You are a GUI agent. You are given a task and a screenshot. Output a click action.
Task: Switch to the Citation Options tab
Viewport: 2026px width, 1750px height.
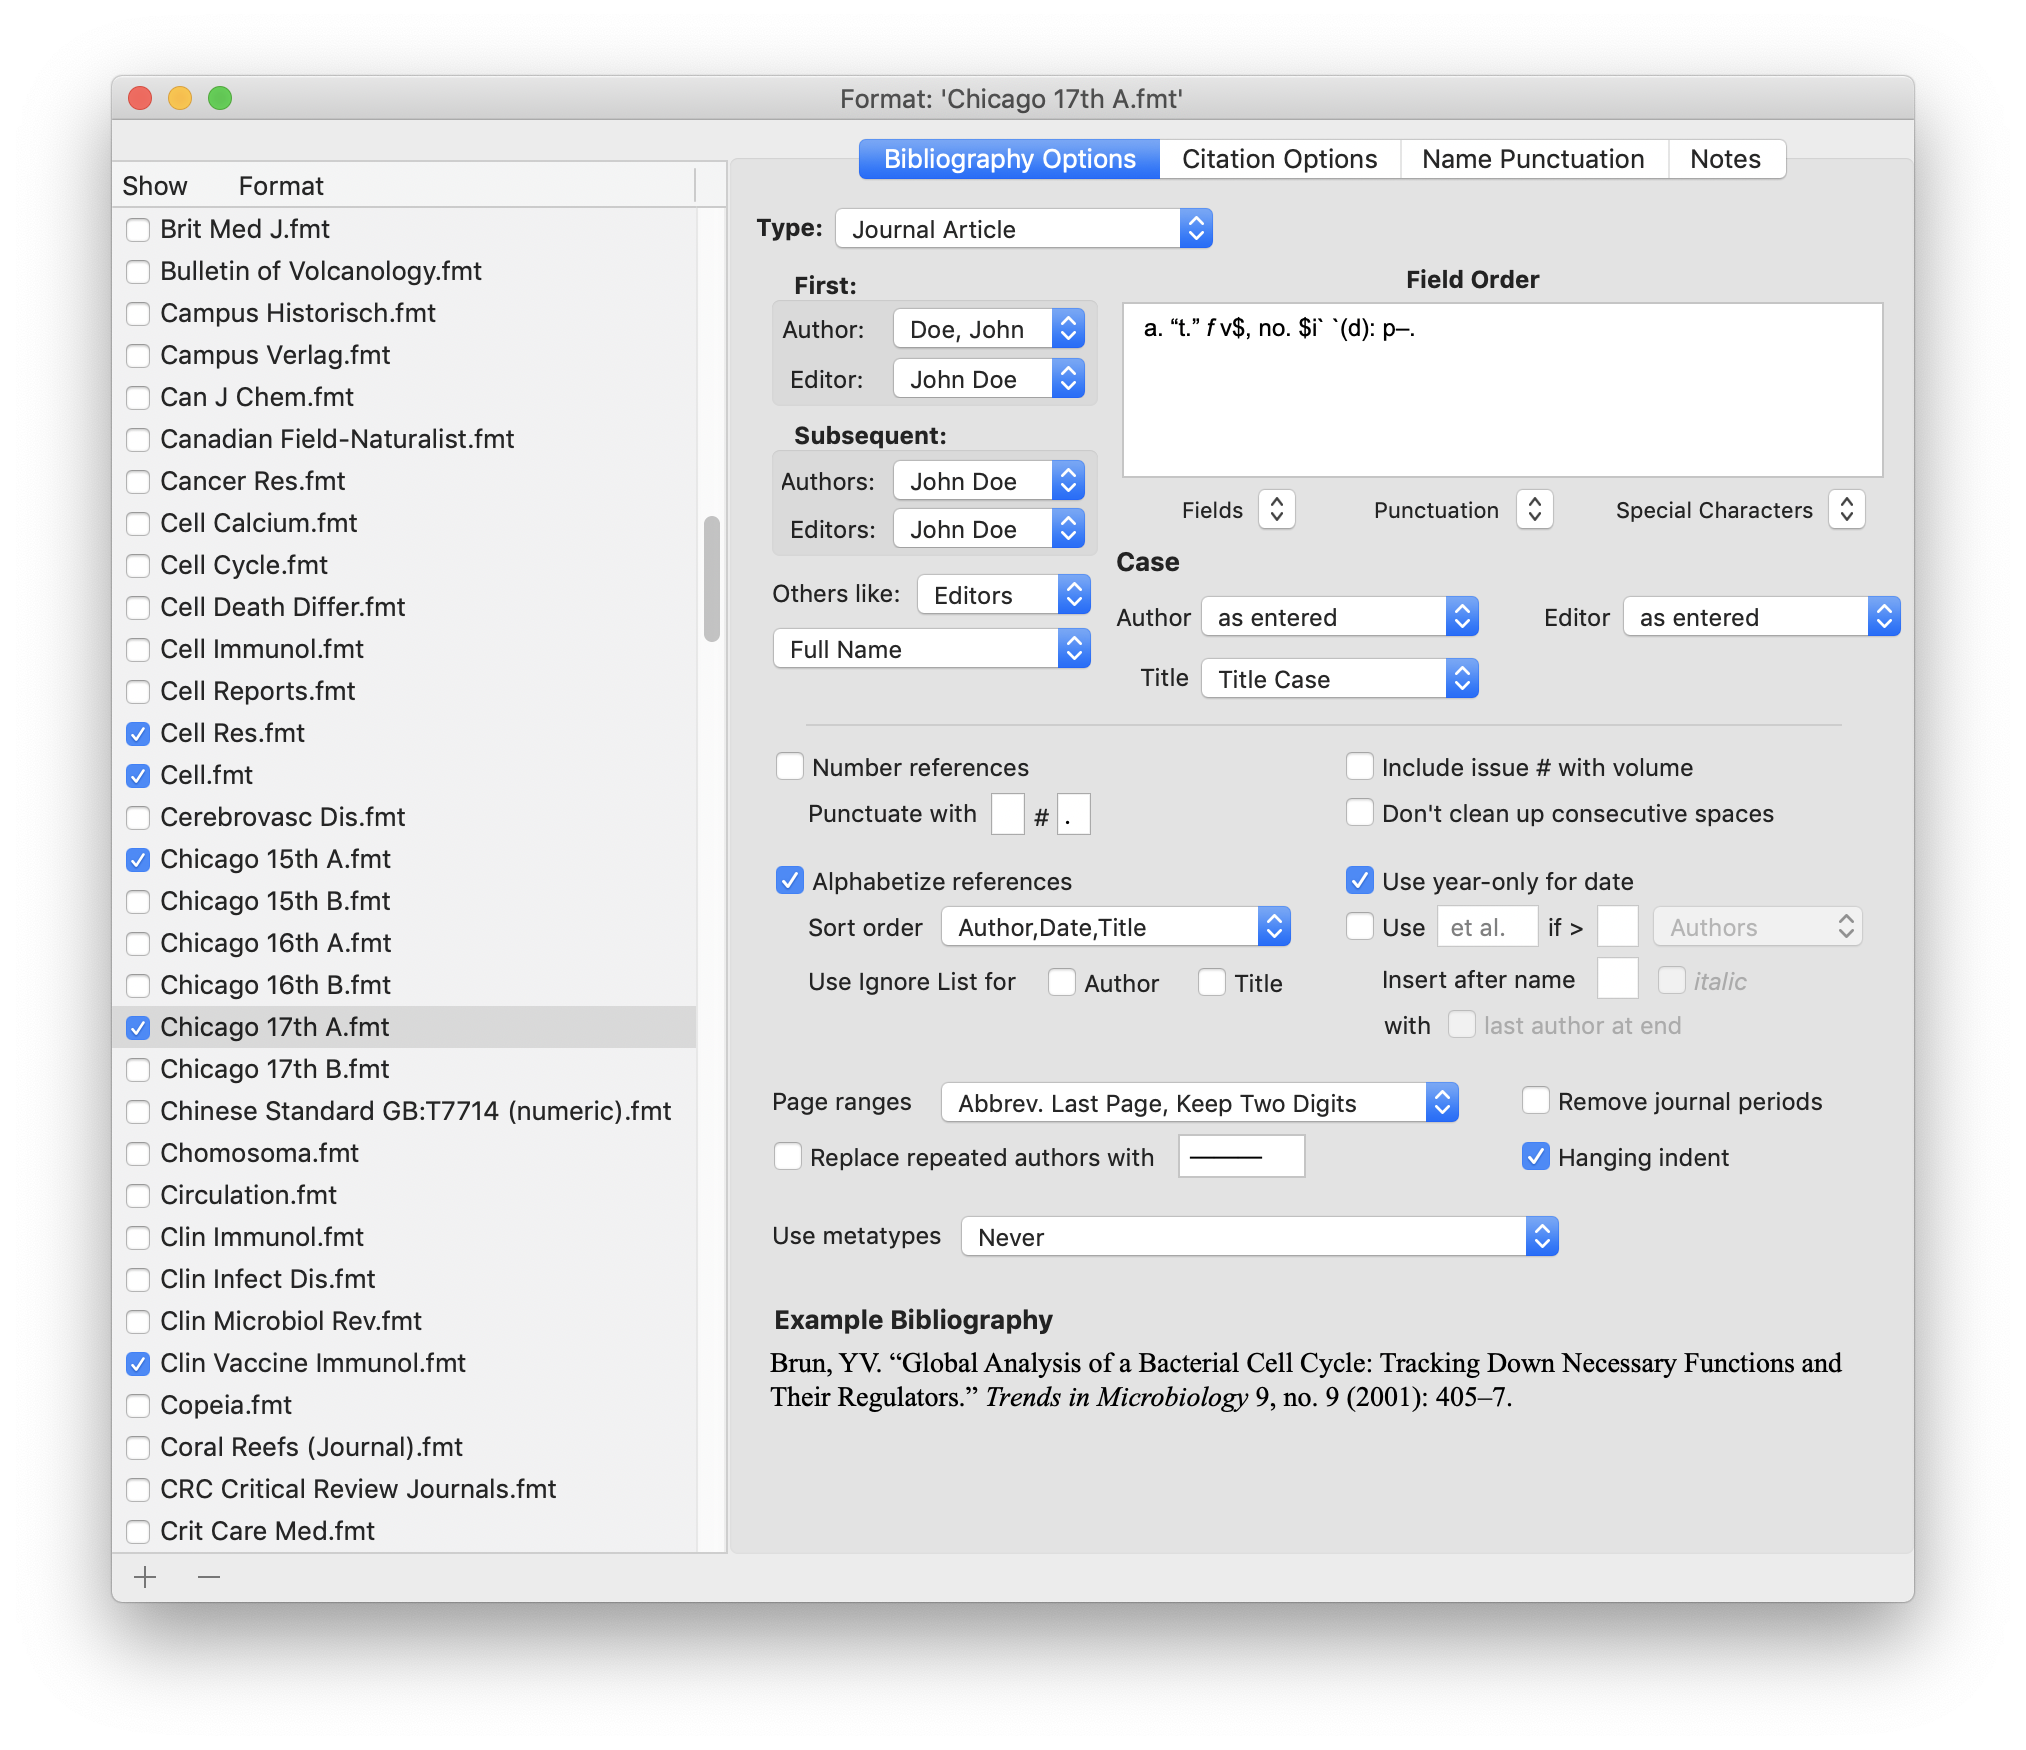[1279, 159]
